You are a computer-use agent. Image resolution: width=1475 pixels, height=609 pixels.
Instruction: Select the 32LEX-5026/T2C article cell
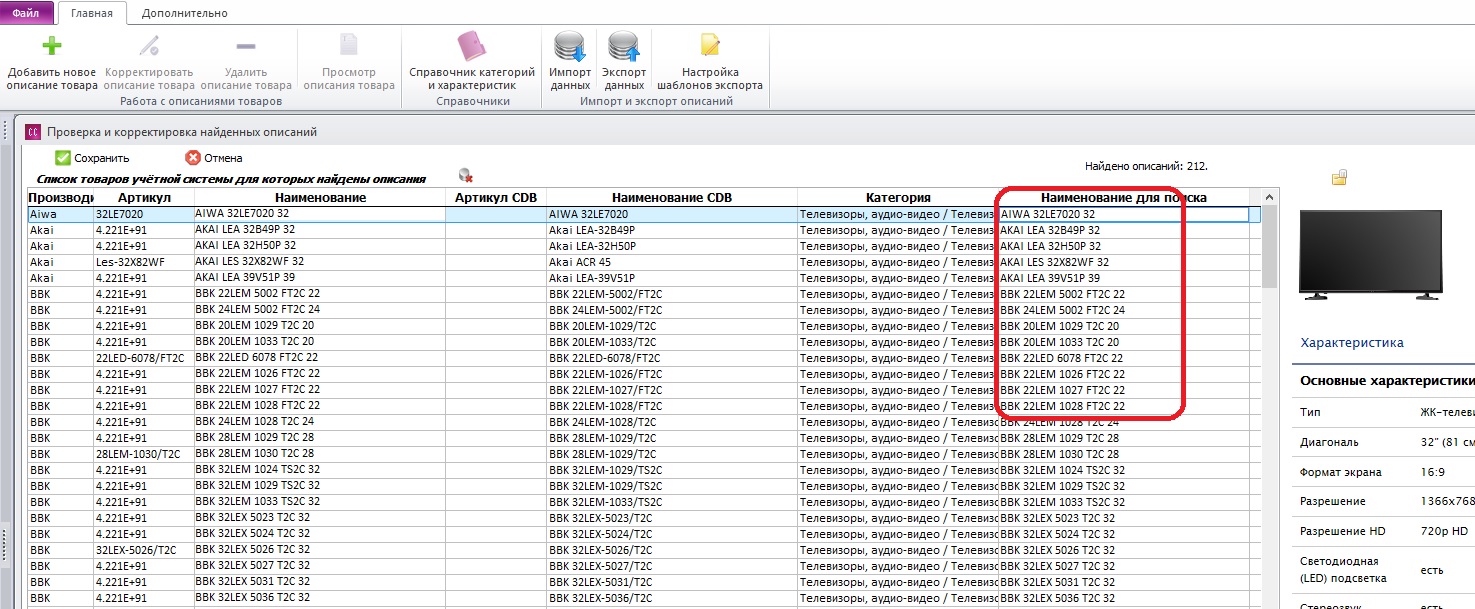point(143,550)
